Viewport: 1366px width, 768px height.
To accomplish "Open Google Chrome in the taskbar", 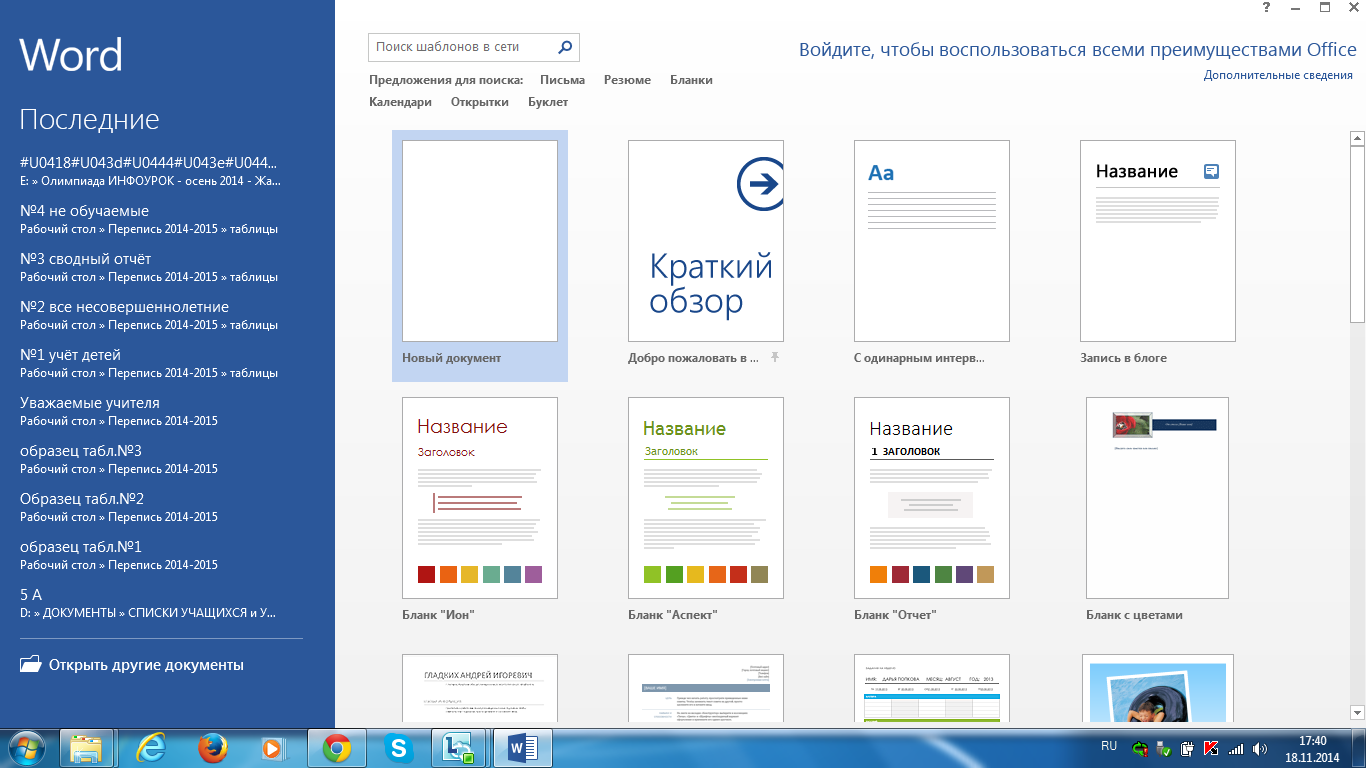I will [x=337, y=748].
